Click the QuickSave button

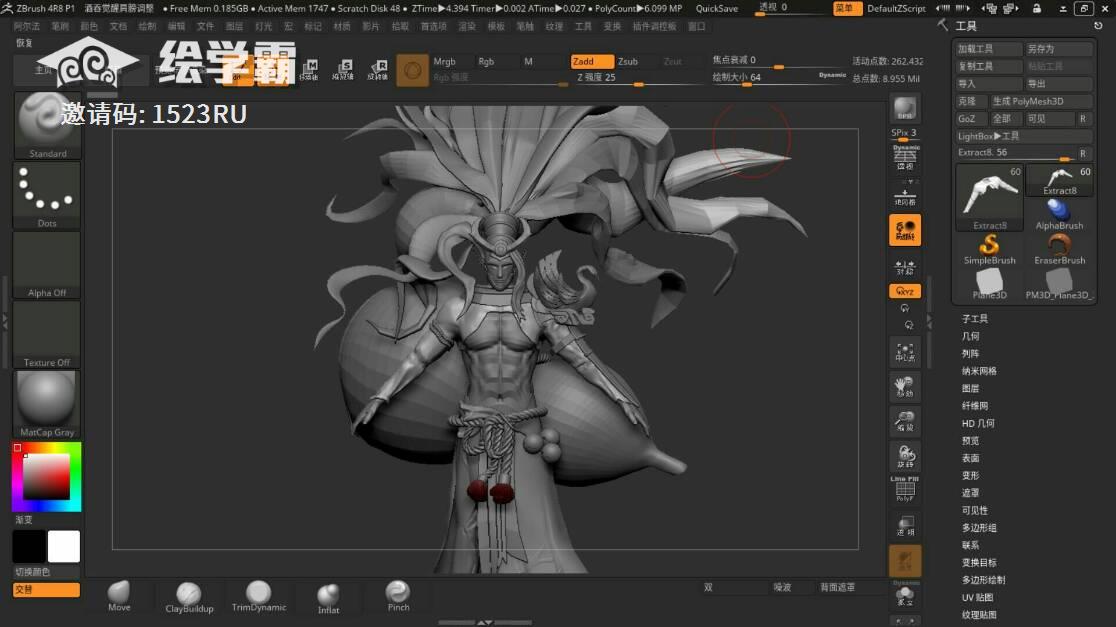(x=716, y=9)
